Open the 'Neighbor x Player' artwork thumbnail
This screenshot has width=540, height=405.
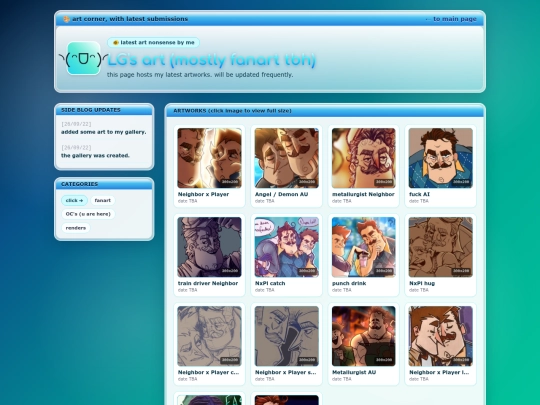(x=209, y=158)
